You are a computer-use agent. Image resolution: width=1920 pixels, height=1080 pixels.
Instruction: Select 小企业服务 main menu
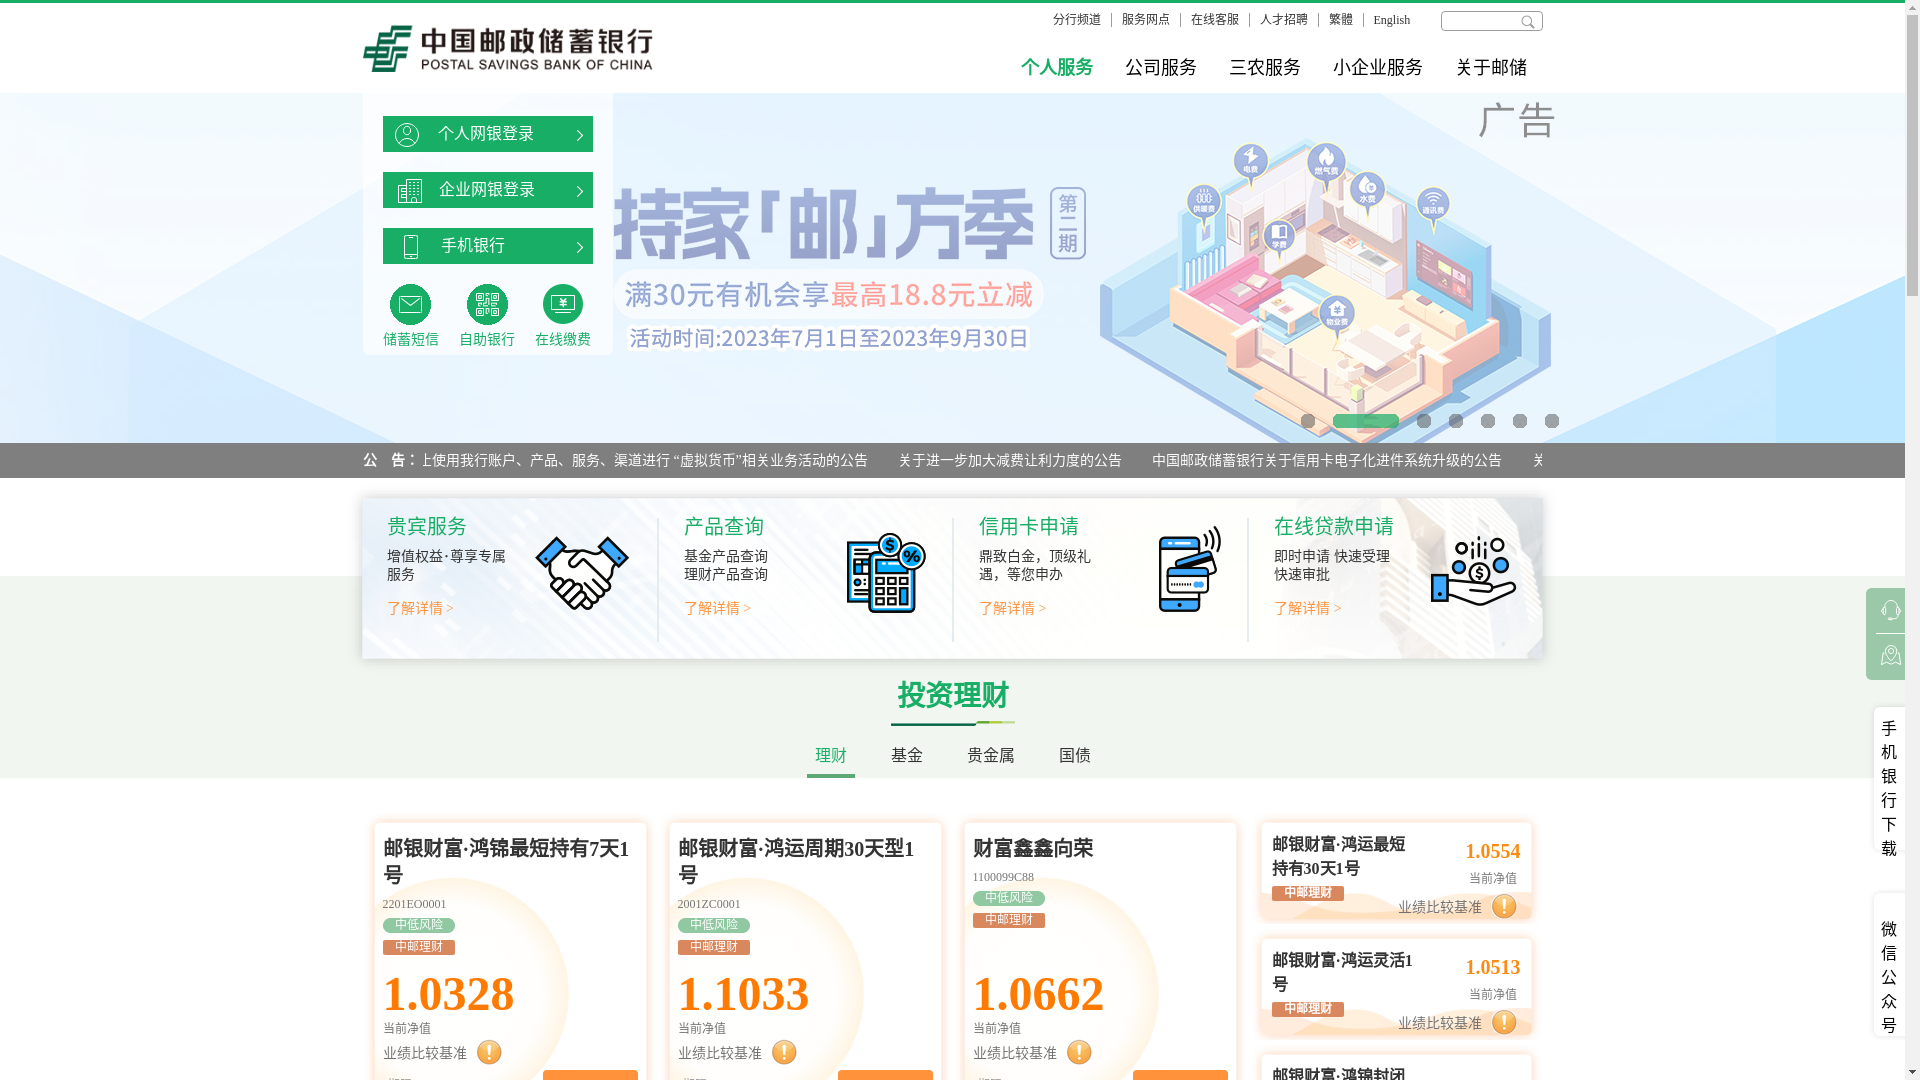pos(1378,67)
